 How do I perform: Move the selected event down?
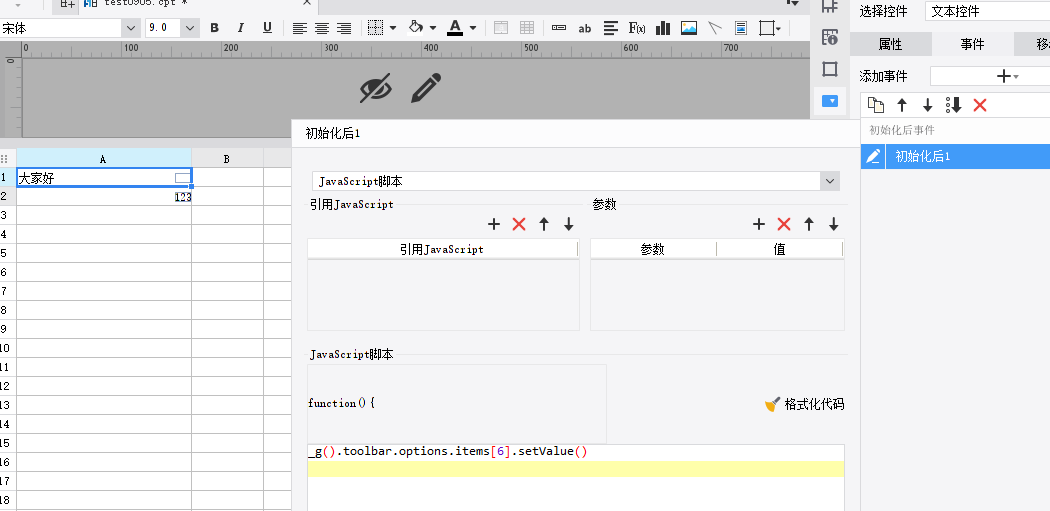click(927, 105)
